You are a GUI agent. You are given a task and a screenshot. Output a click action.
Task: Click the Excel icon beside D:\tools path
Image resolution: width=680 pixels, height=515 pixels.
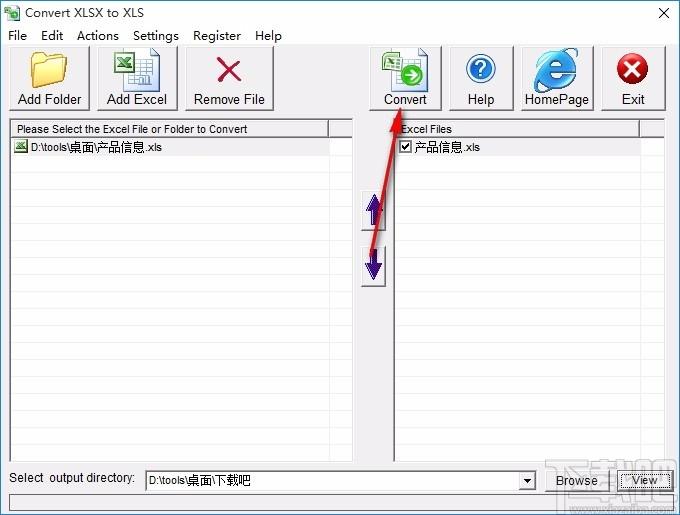point(21,147)
